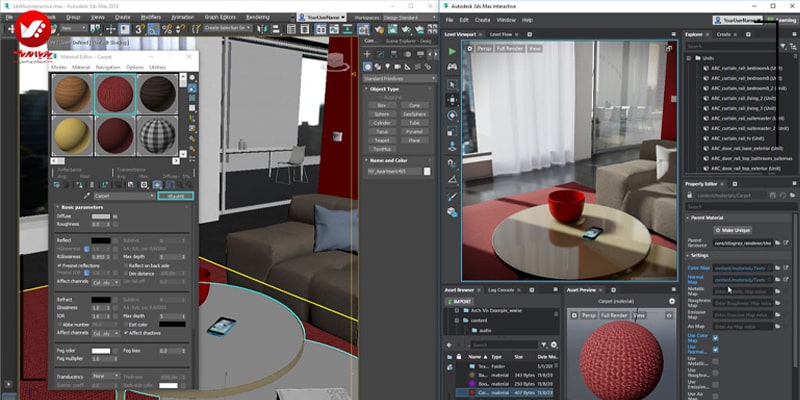Open external link icon next to Normal Map
This screenshot has width=800, height=400.
click(786, 280)
